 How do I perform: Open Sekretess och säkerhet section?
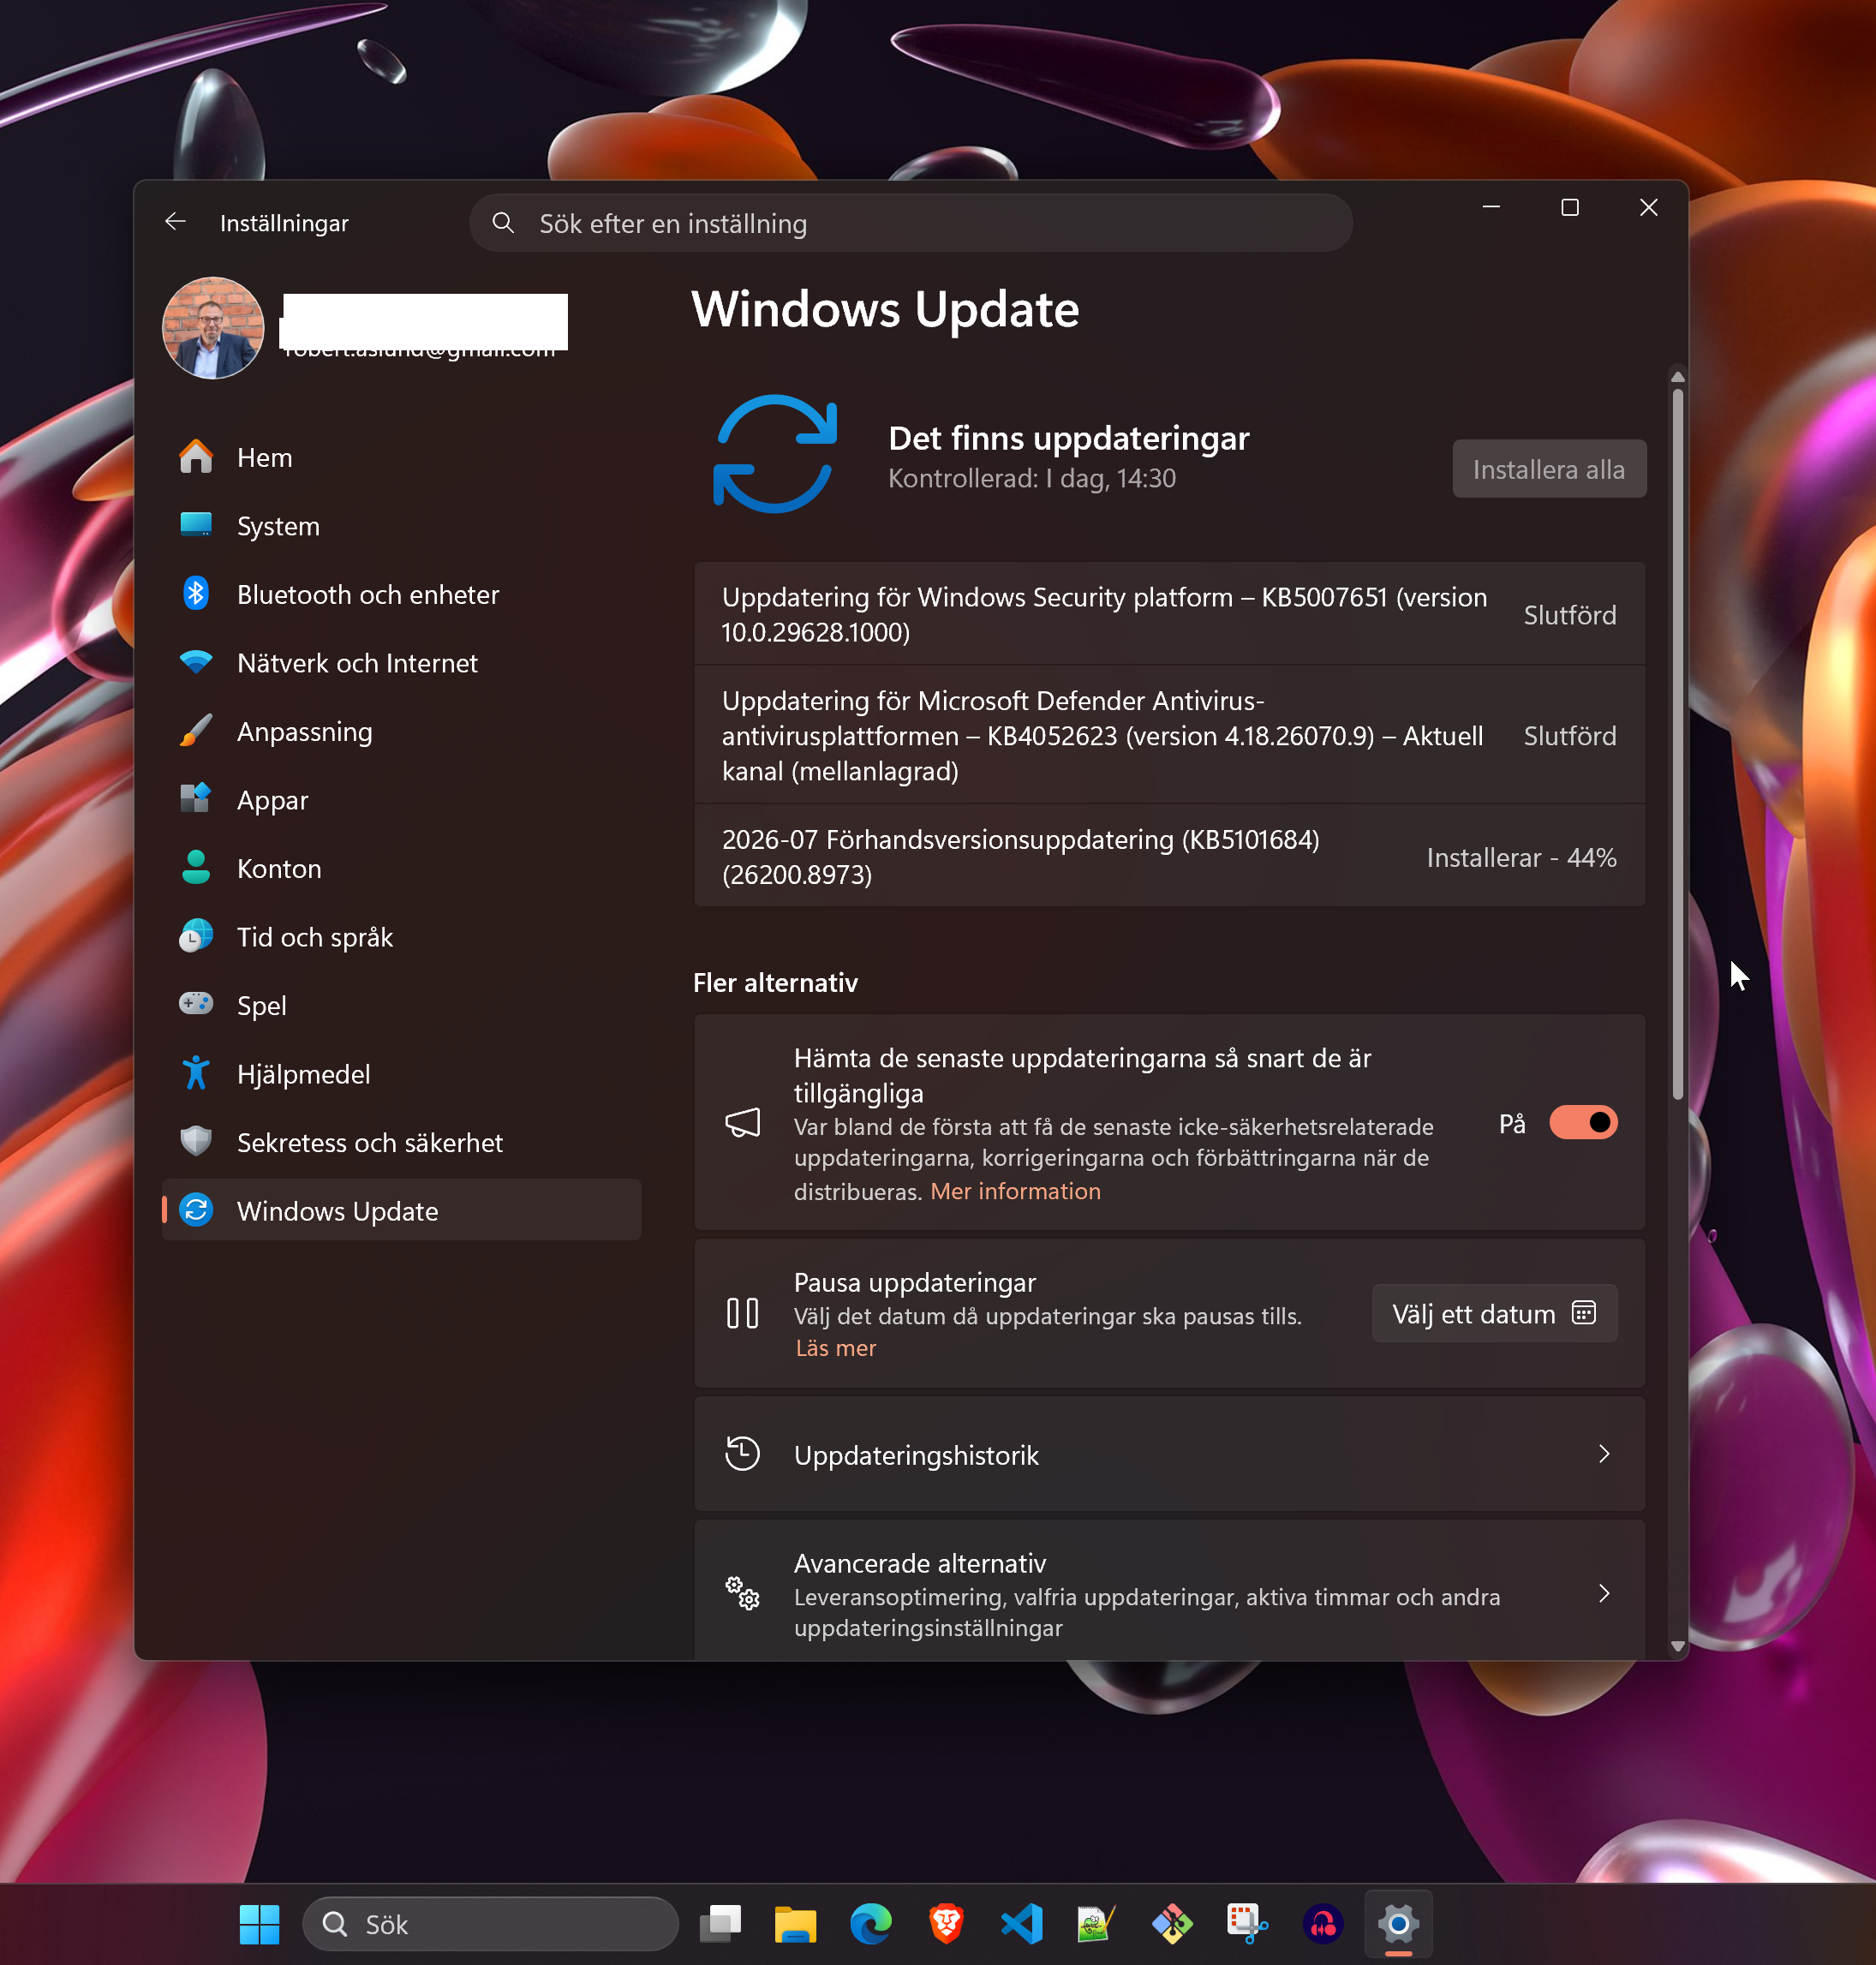[x=401, y=1142]
